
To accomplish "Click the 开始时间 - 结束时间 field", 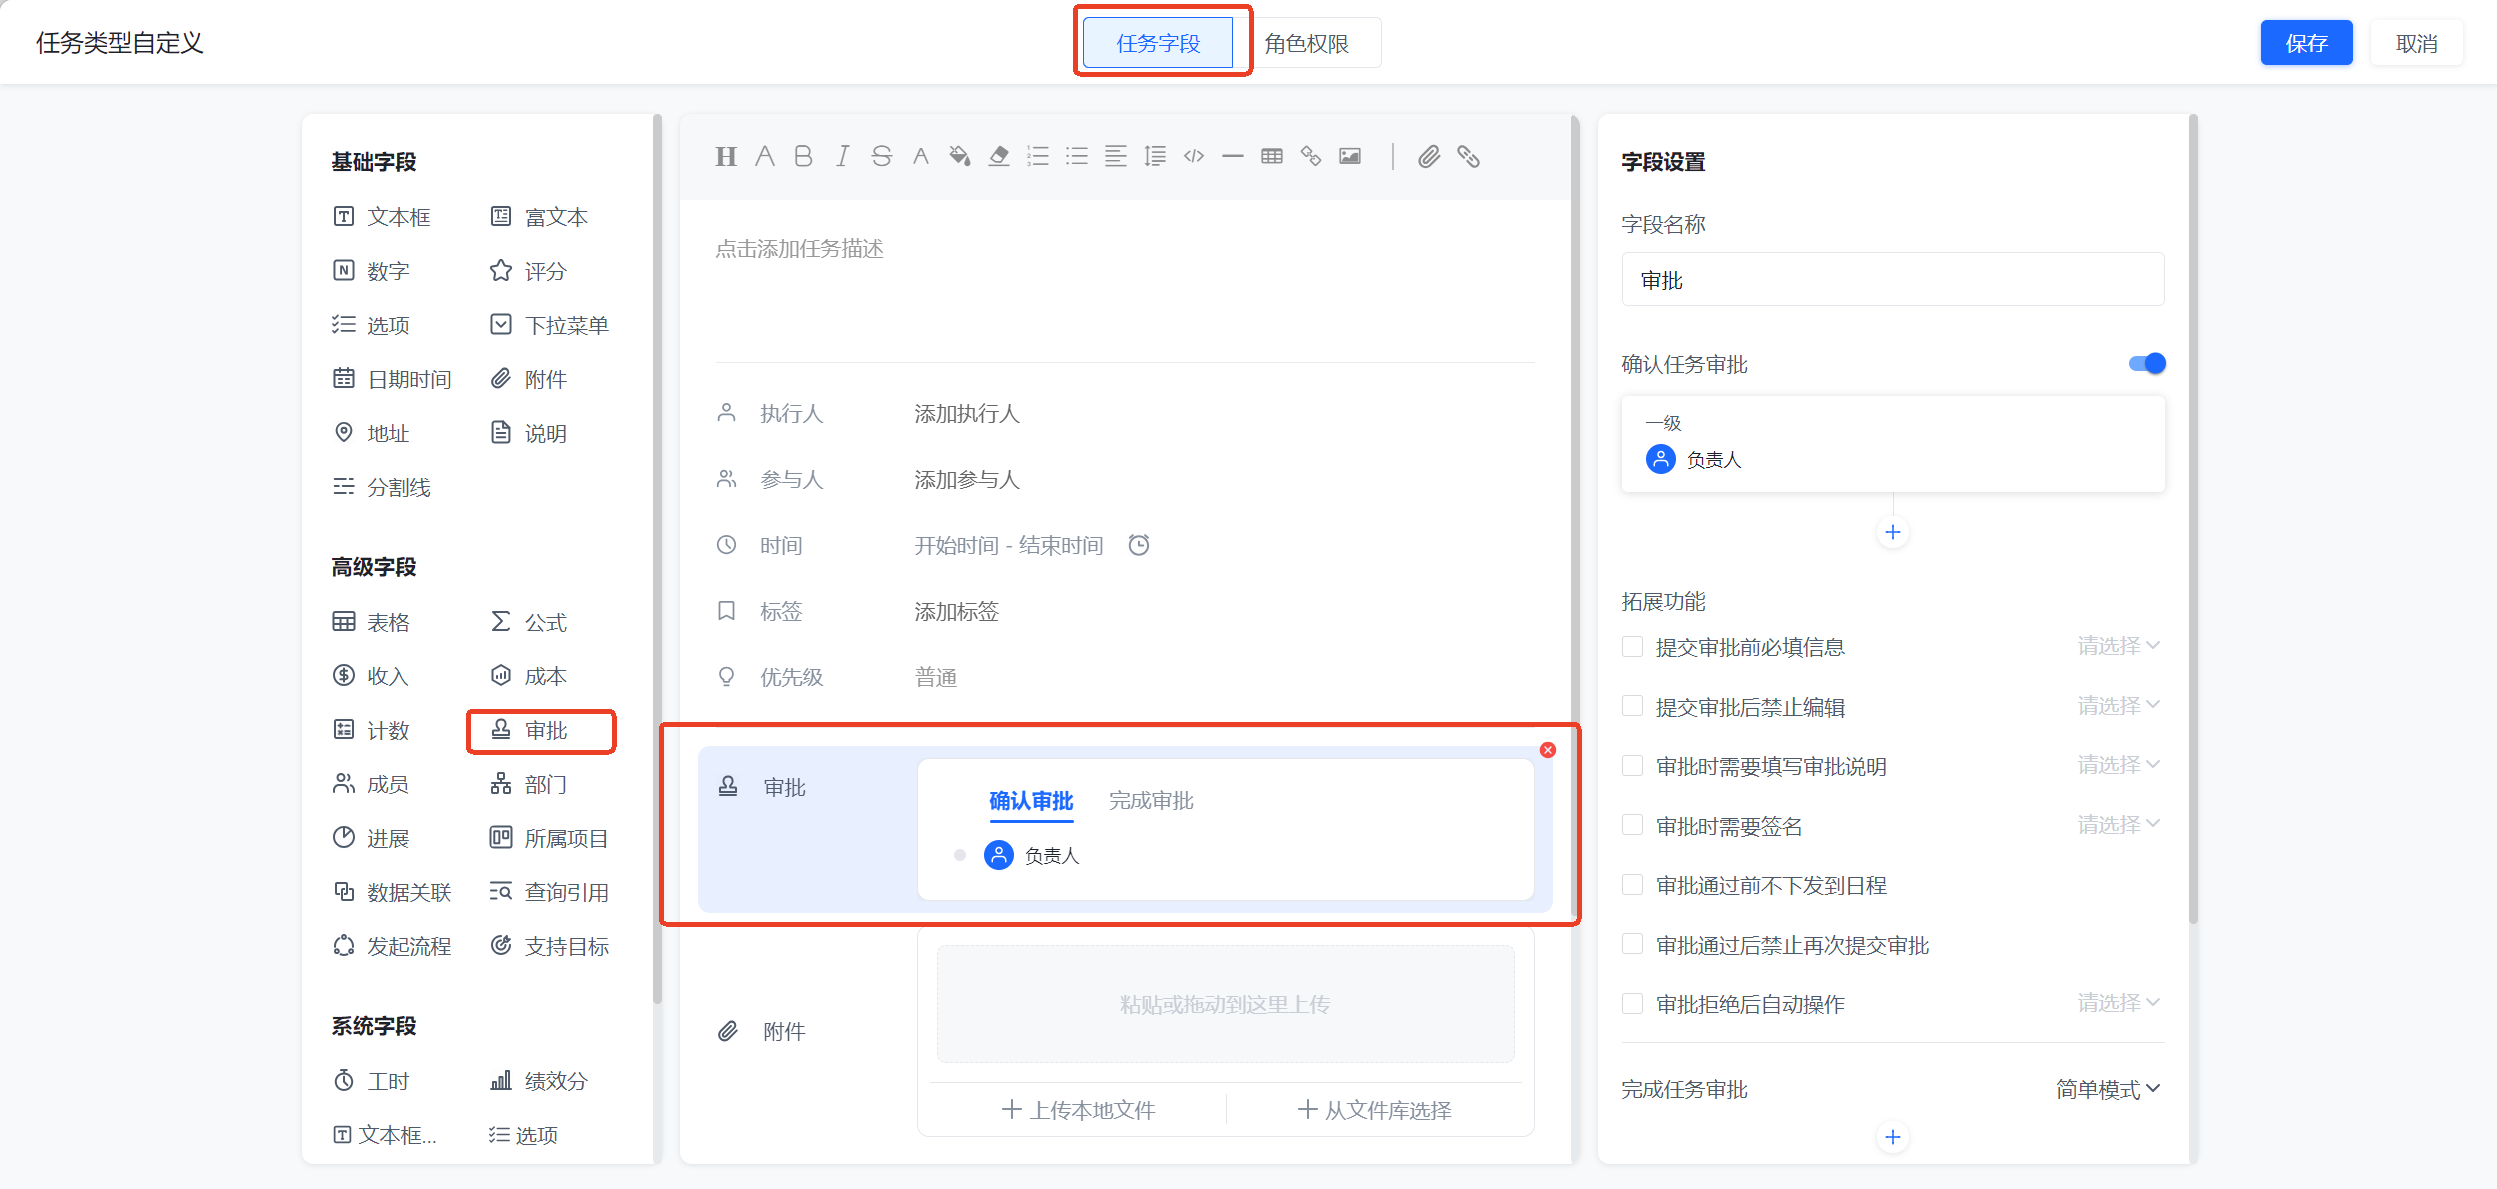I will click(1009, 545).
